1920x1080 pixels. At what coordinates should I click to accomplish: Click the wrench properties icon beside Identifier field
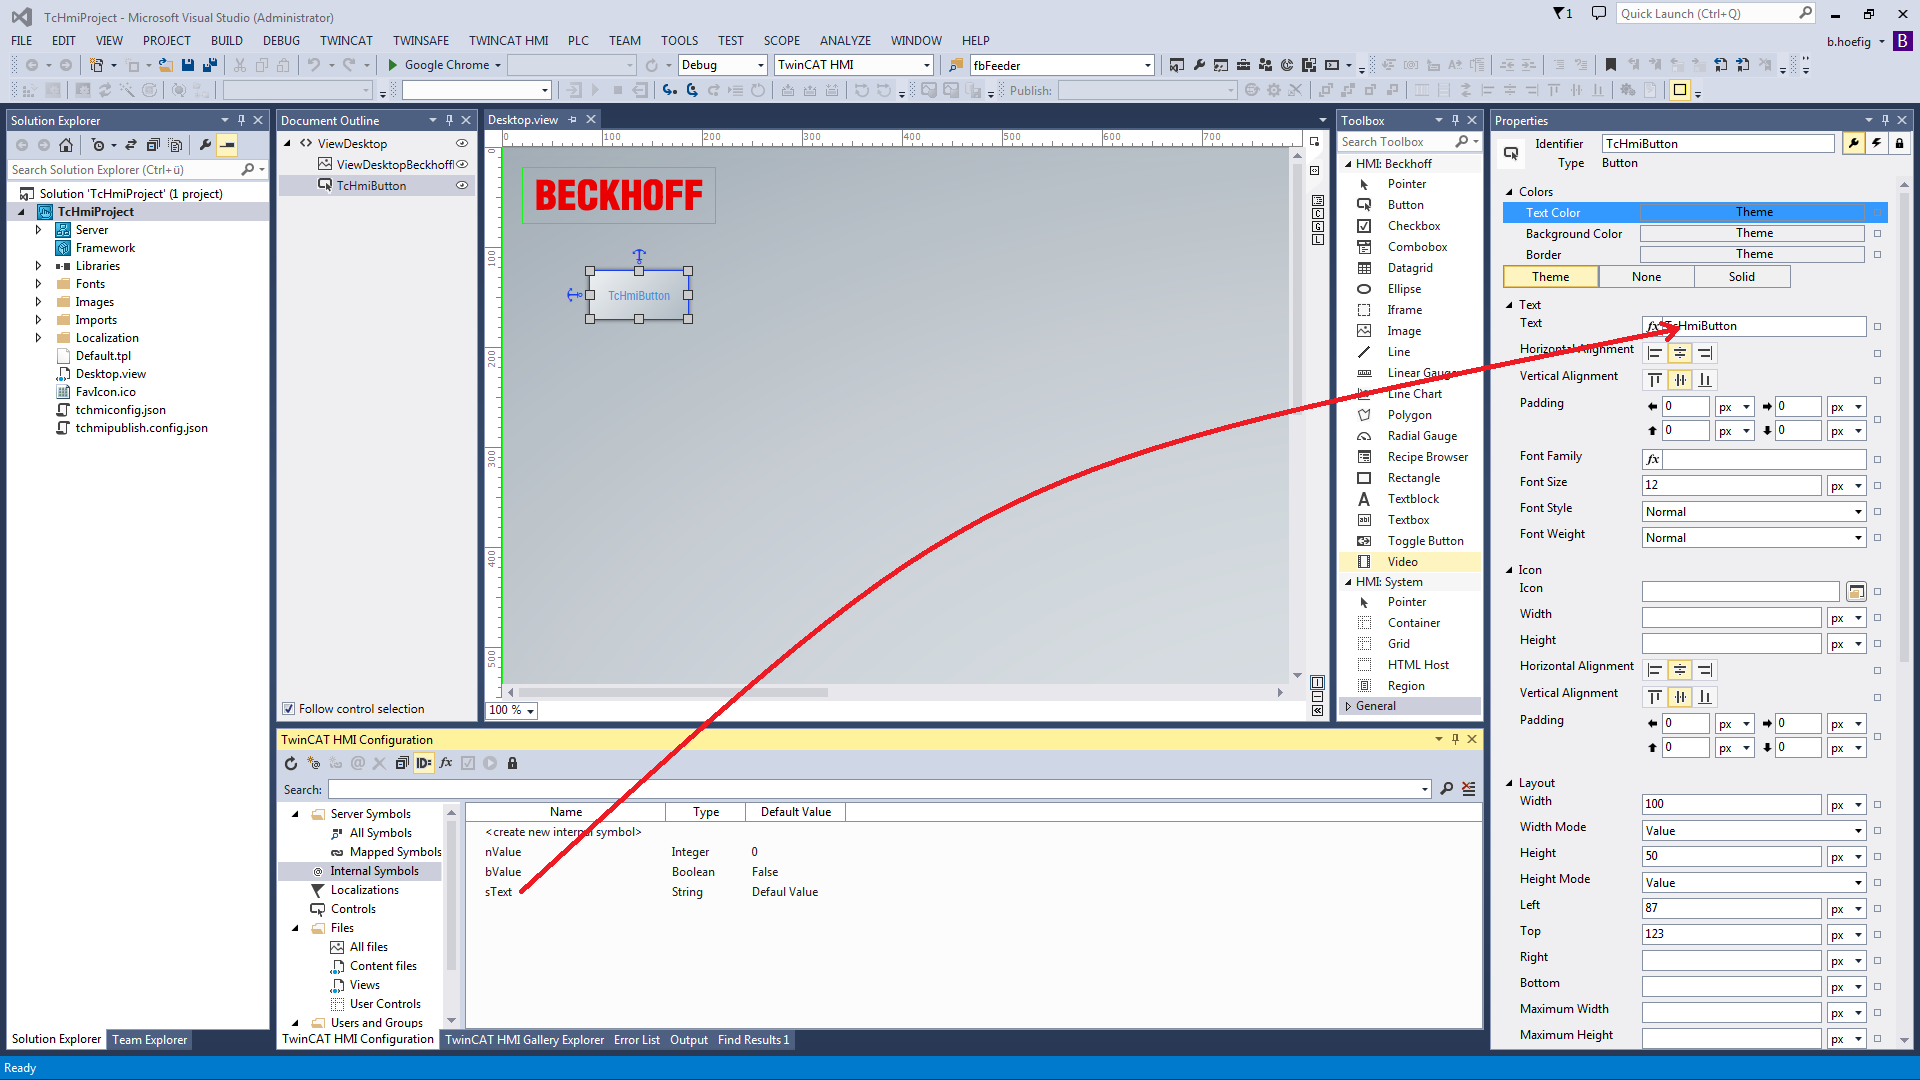tap(1853, 143)
